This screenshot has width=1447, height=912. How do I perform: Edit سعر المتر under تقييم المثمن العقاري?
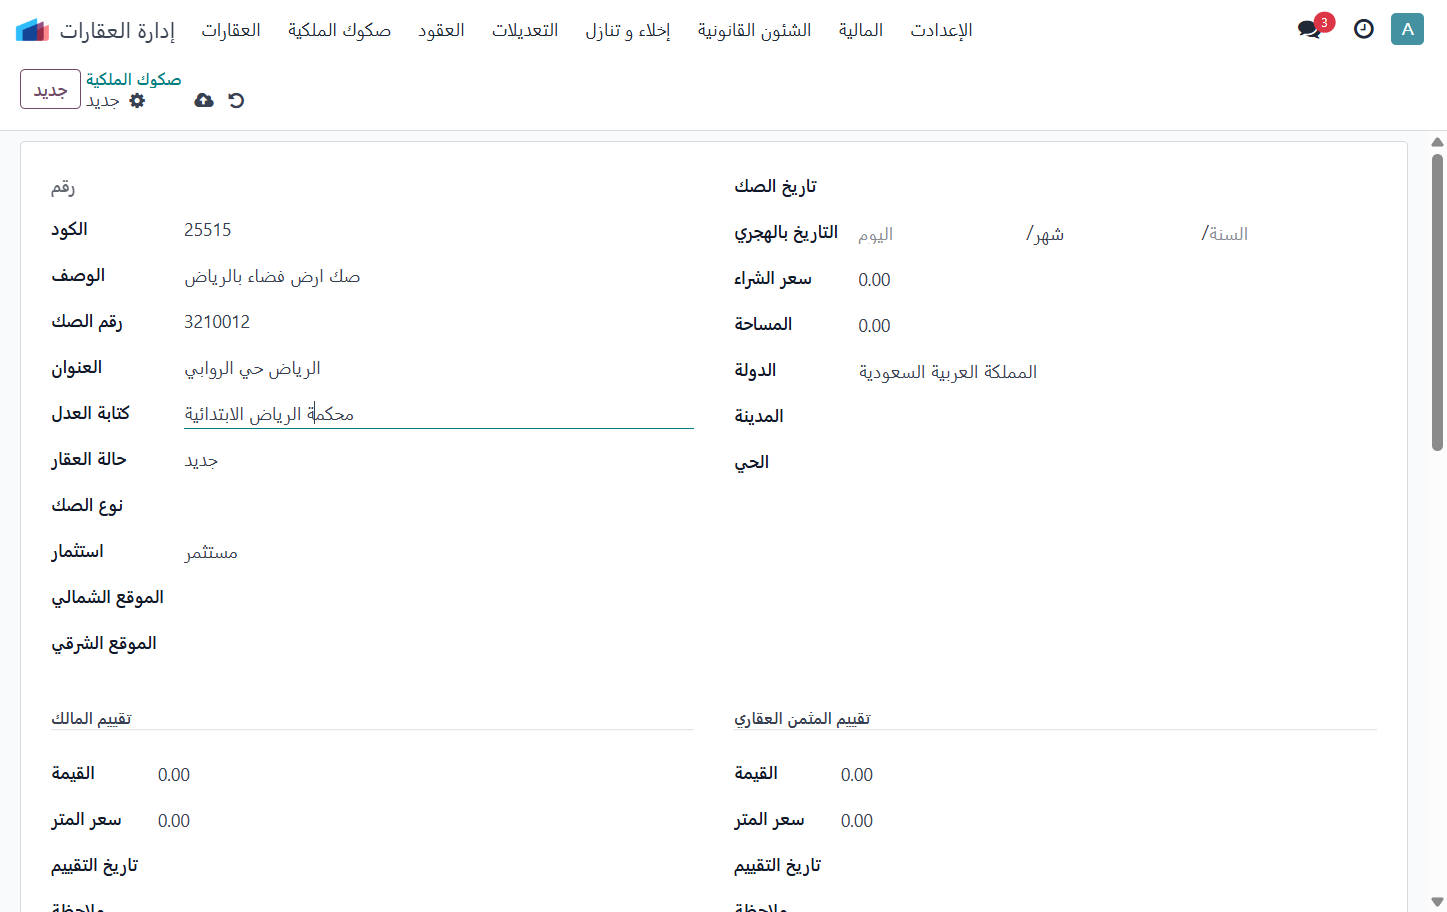point(1108,821)
